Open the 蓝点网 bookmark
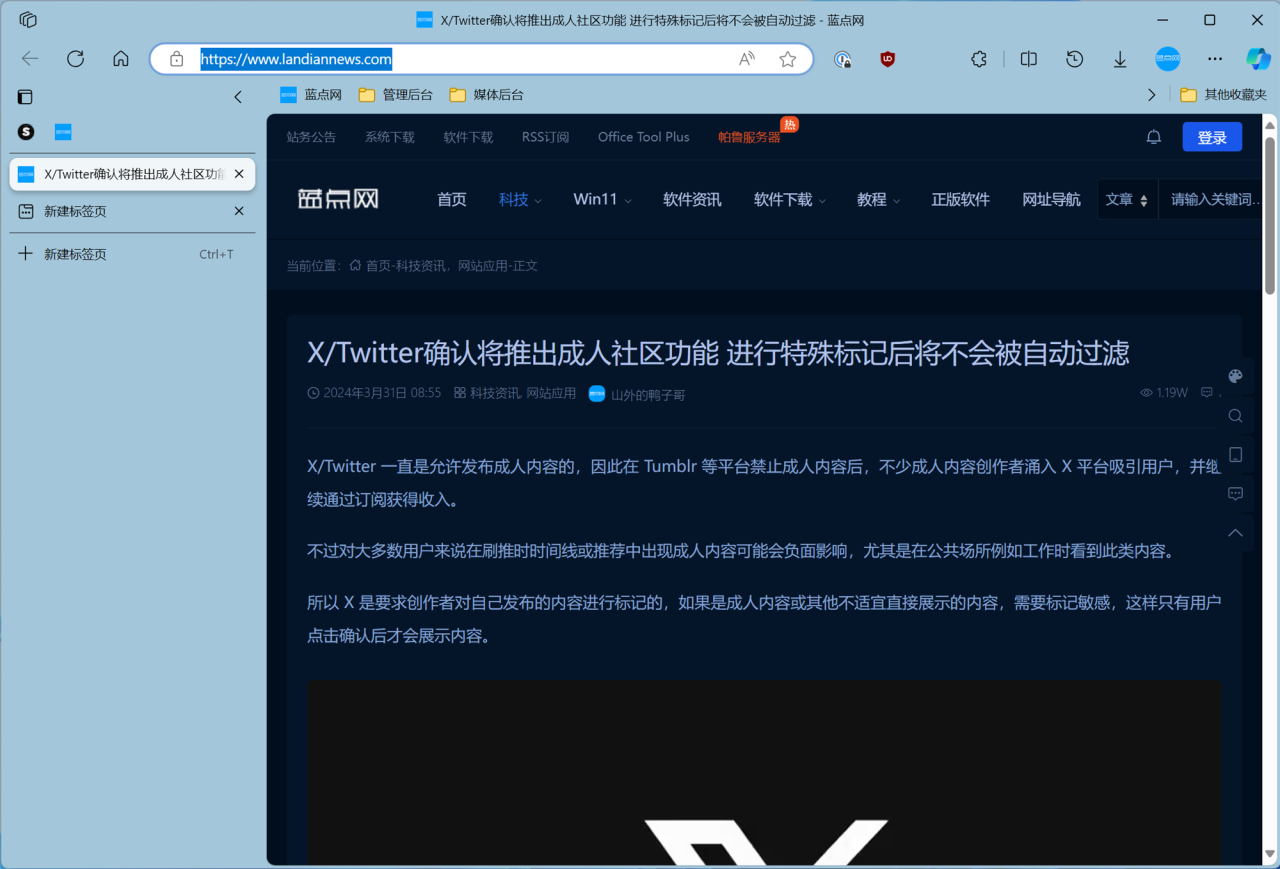This screenshot has width=1280, height=869. tap(311, 95)
